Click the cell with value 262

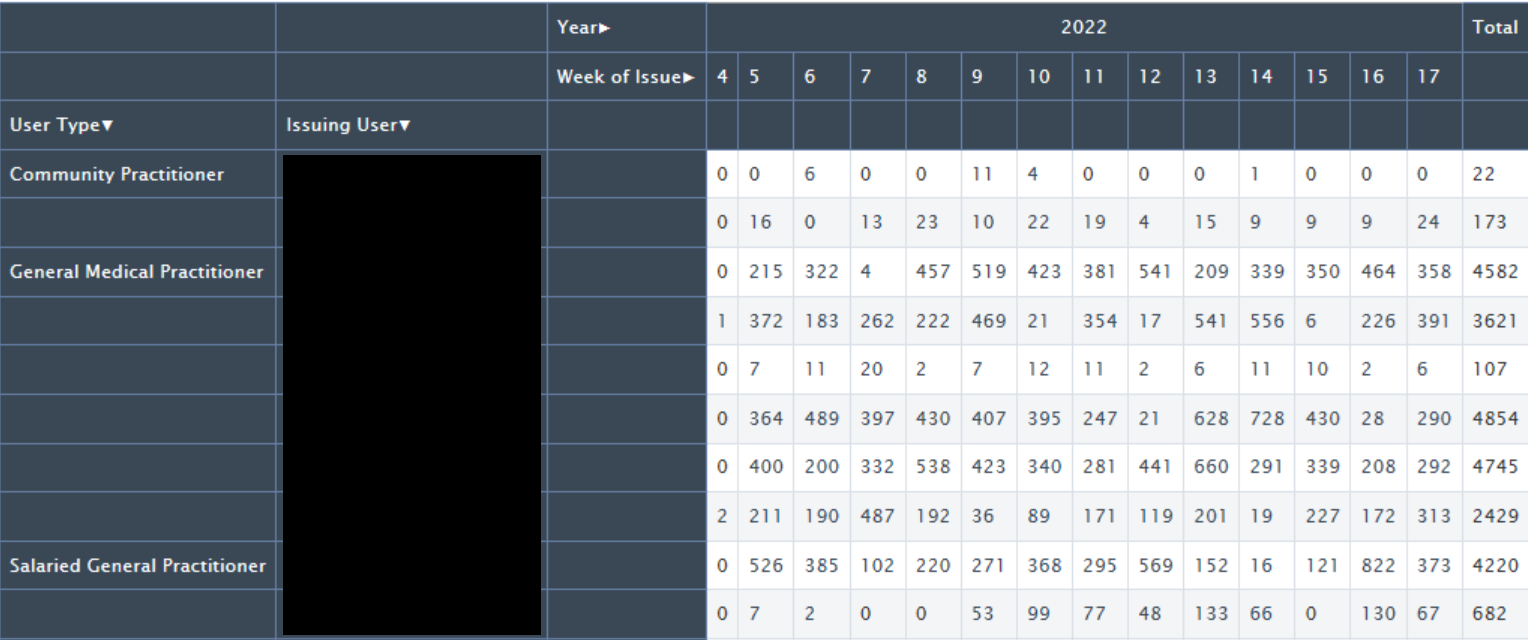point(878,321)
